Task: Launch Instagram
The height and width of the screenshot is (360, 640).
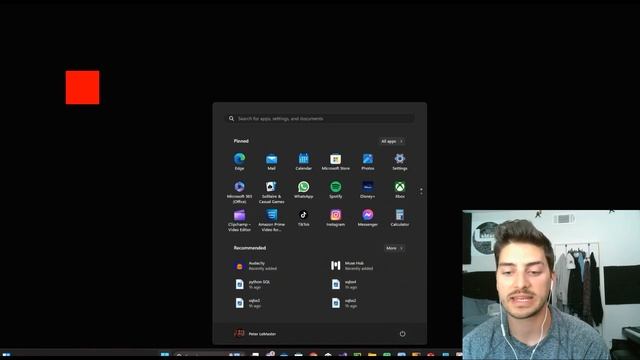Action: (336, 218)
